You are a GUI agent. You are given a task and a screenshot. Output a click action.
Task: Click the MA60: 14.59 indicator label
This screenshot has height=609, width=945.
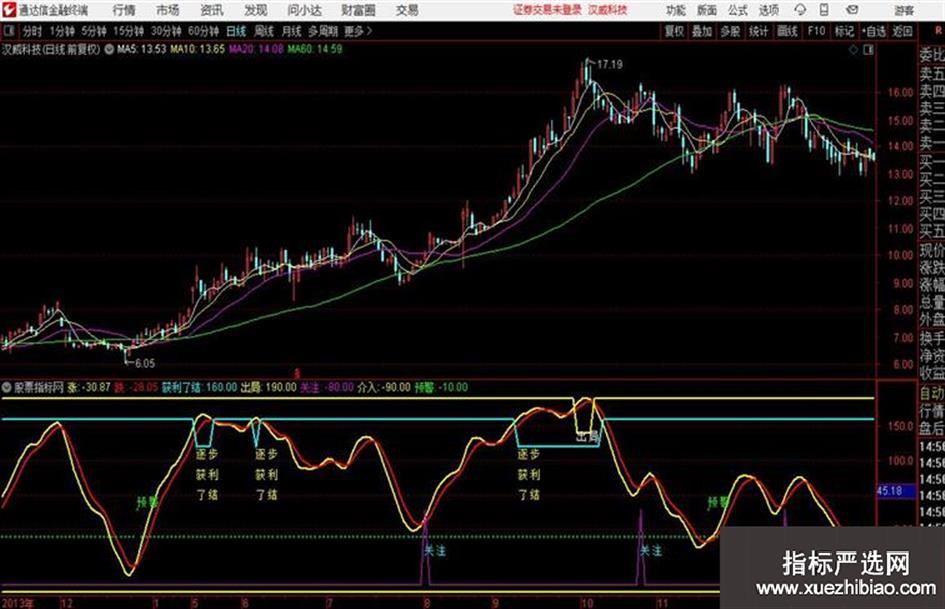(x=315, y=49)
